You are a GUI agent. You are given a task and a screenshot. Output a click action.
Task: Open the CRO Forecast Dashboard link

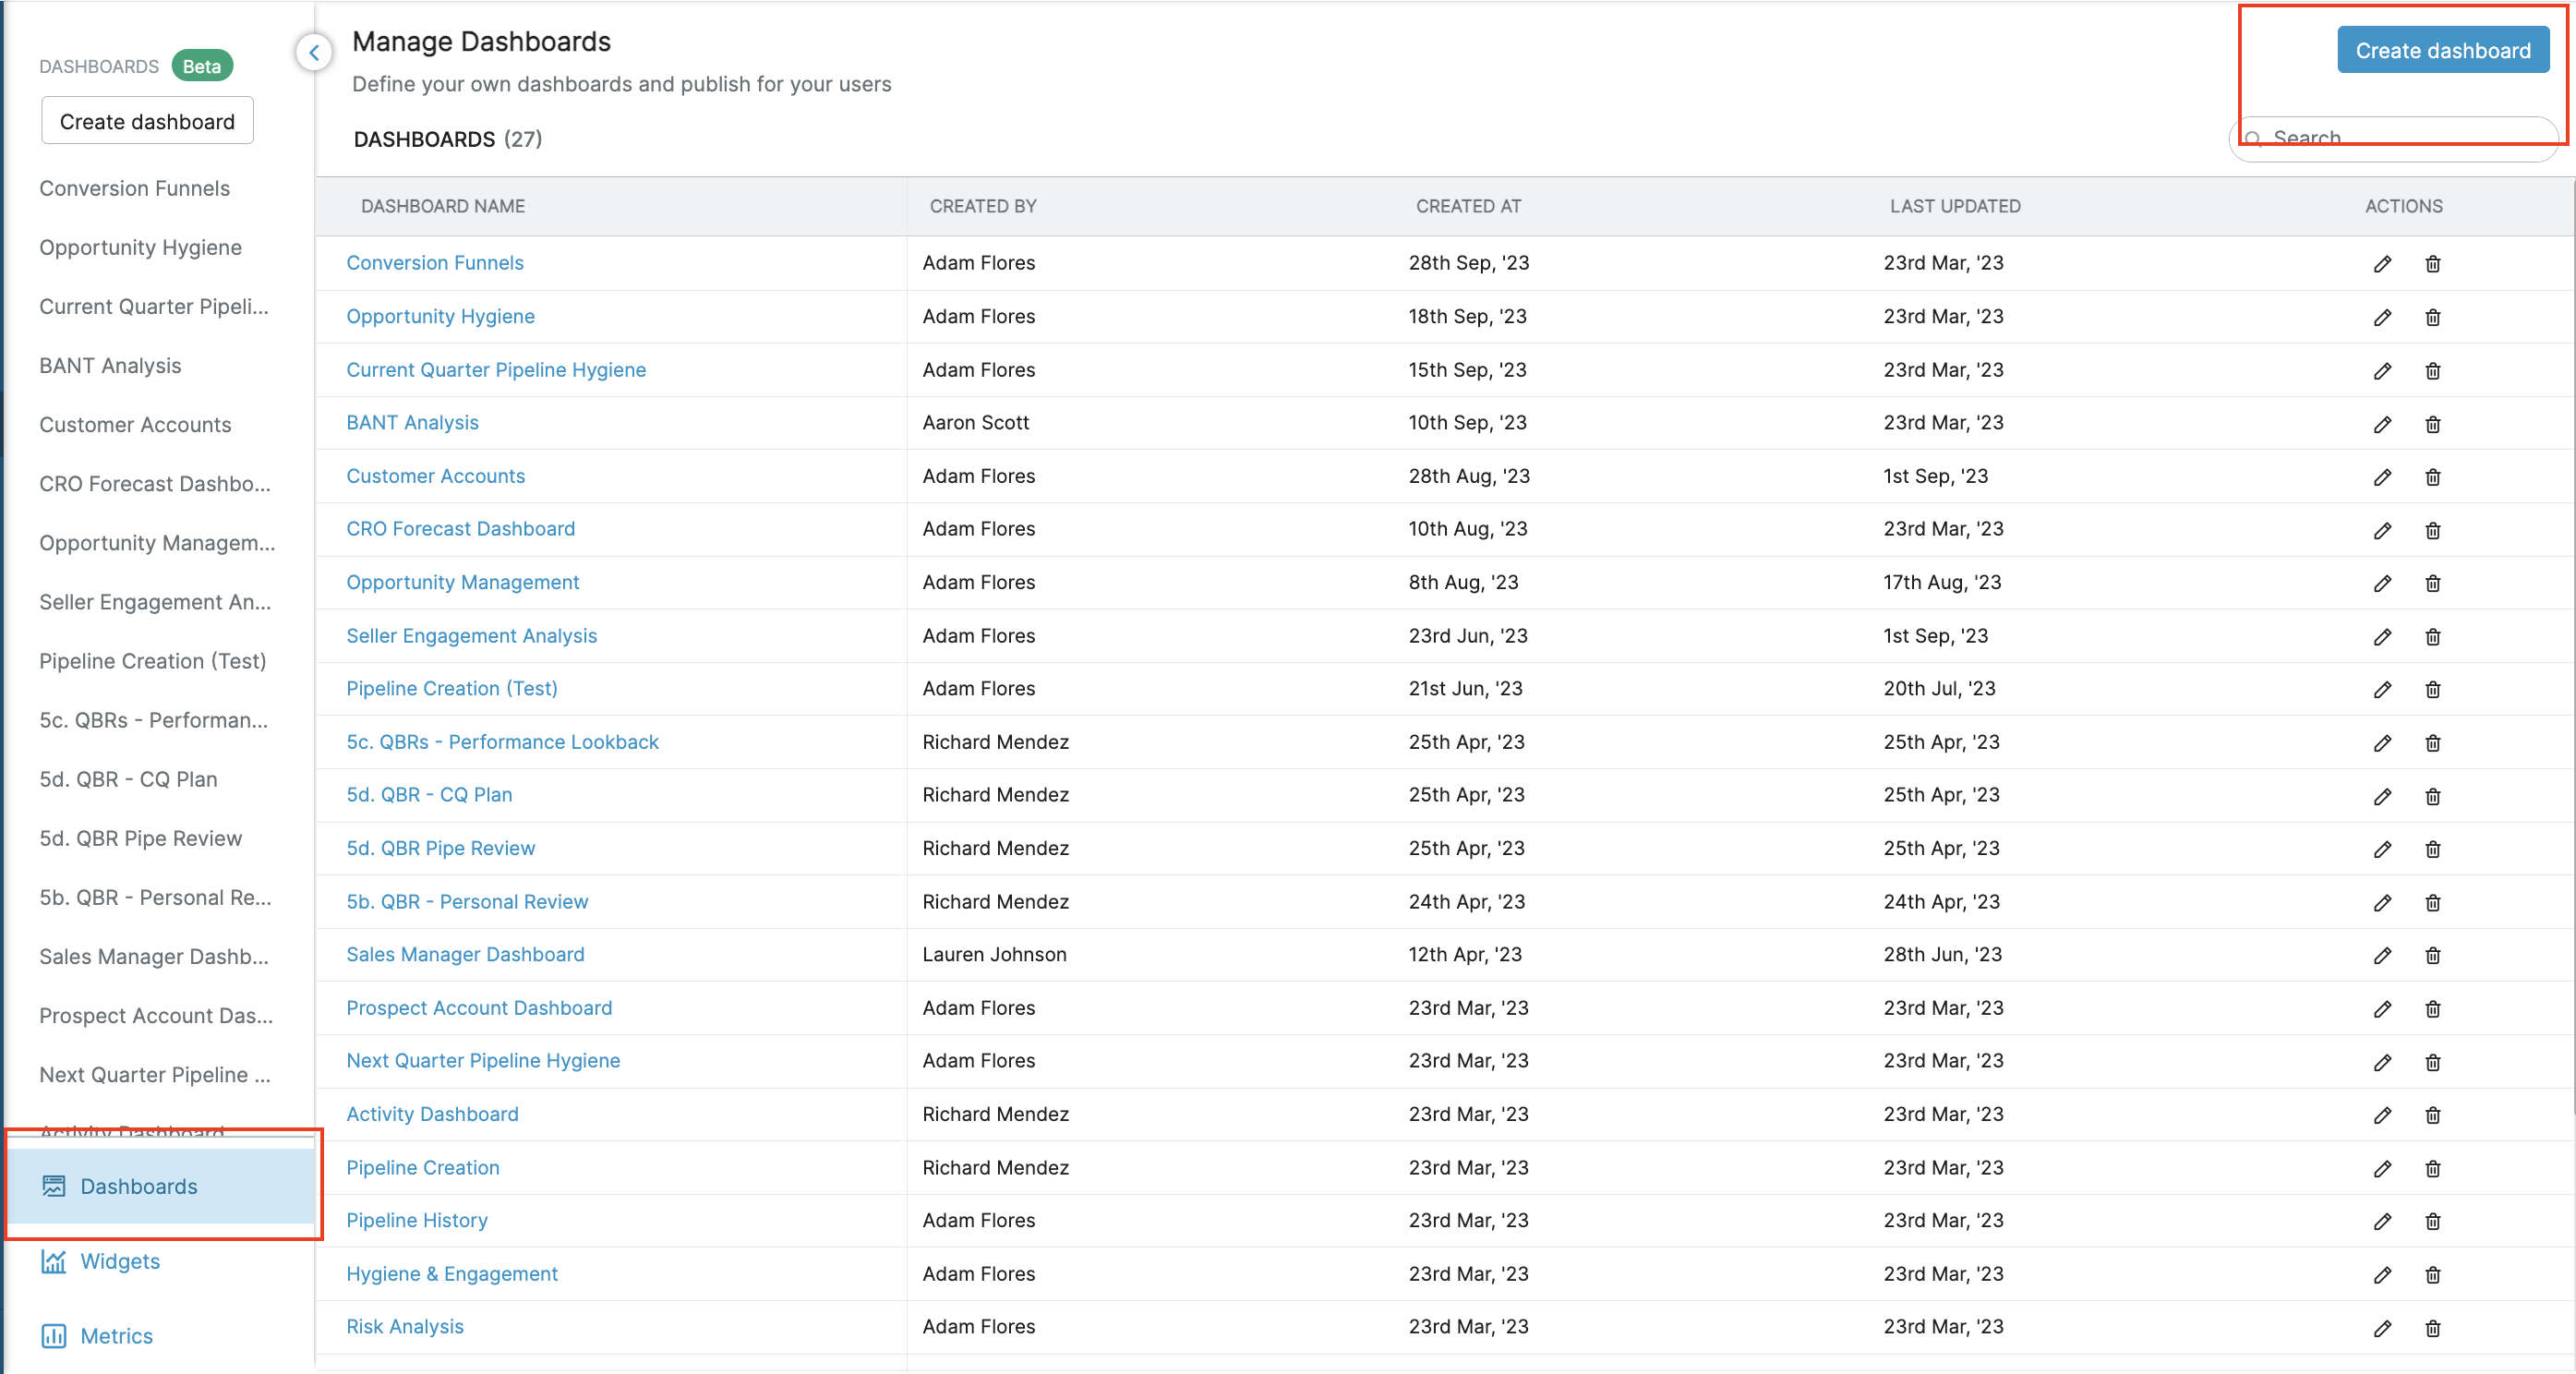click(x=461, y=528)
